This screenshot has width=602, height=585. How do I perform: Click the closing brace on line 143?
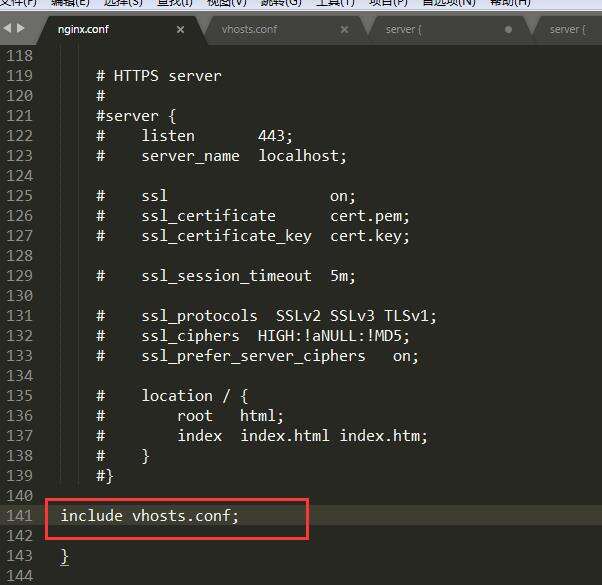[64, 556]
